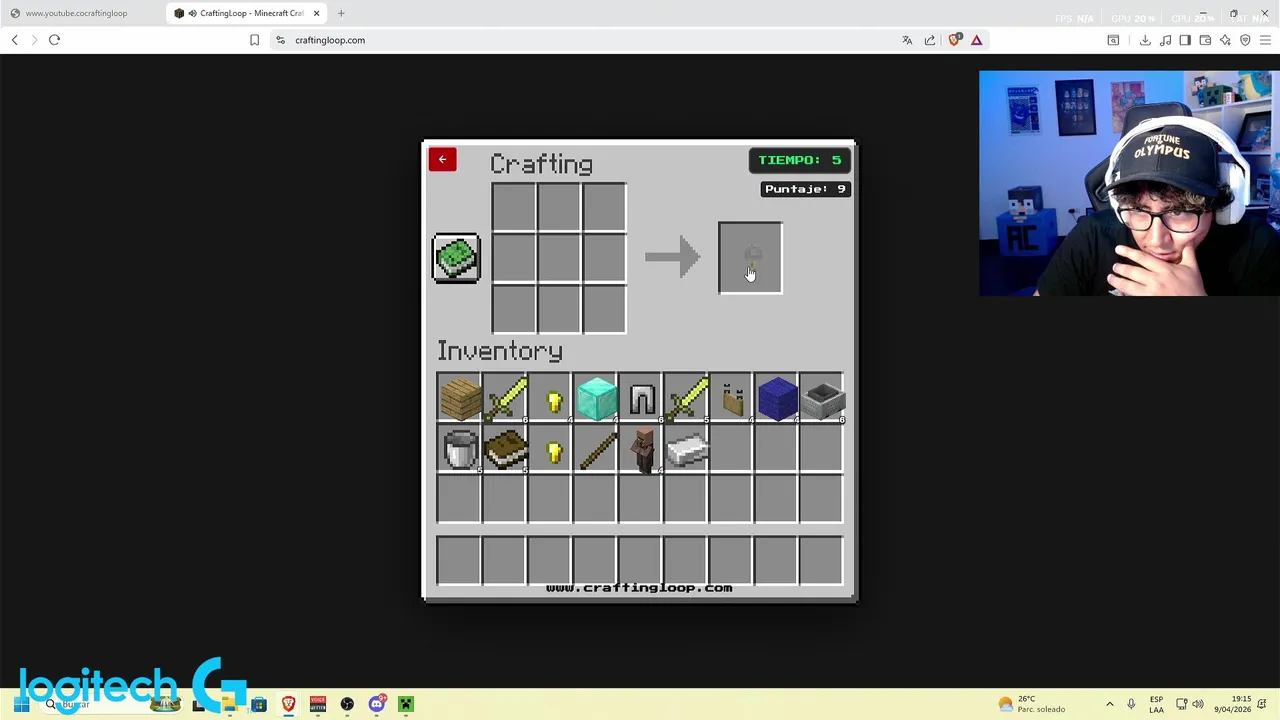Click the ESP LAA language indicator
This screenshot has width=1280, height=720.
point(1156,704)
